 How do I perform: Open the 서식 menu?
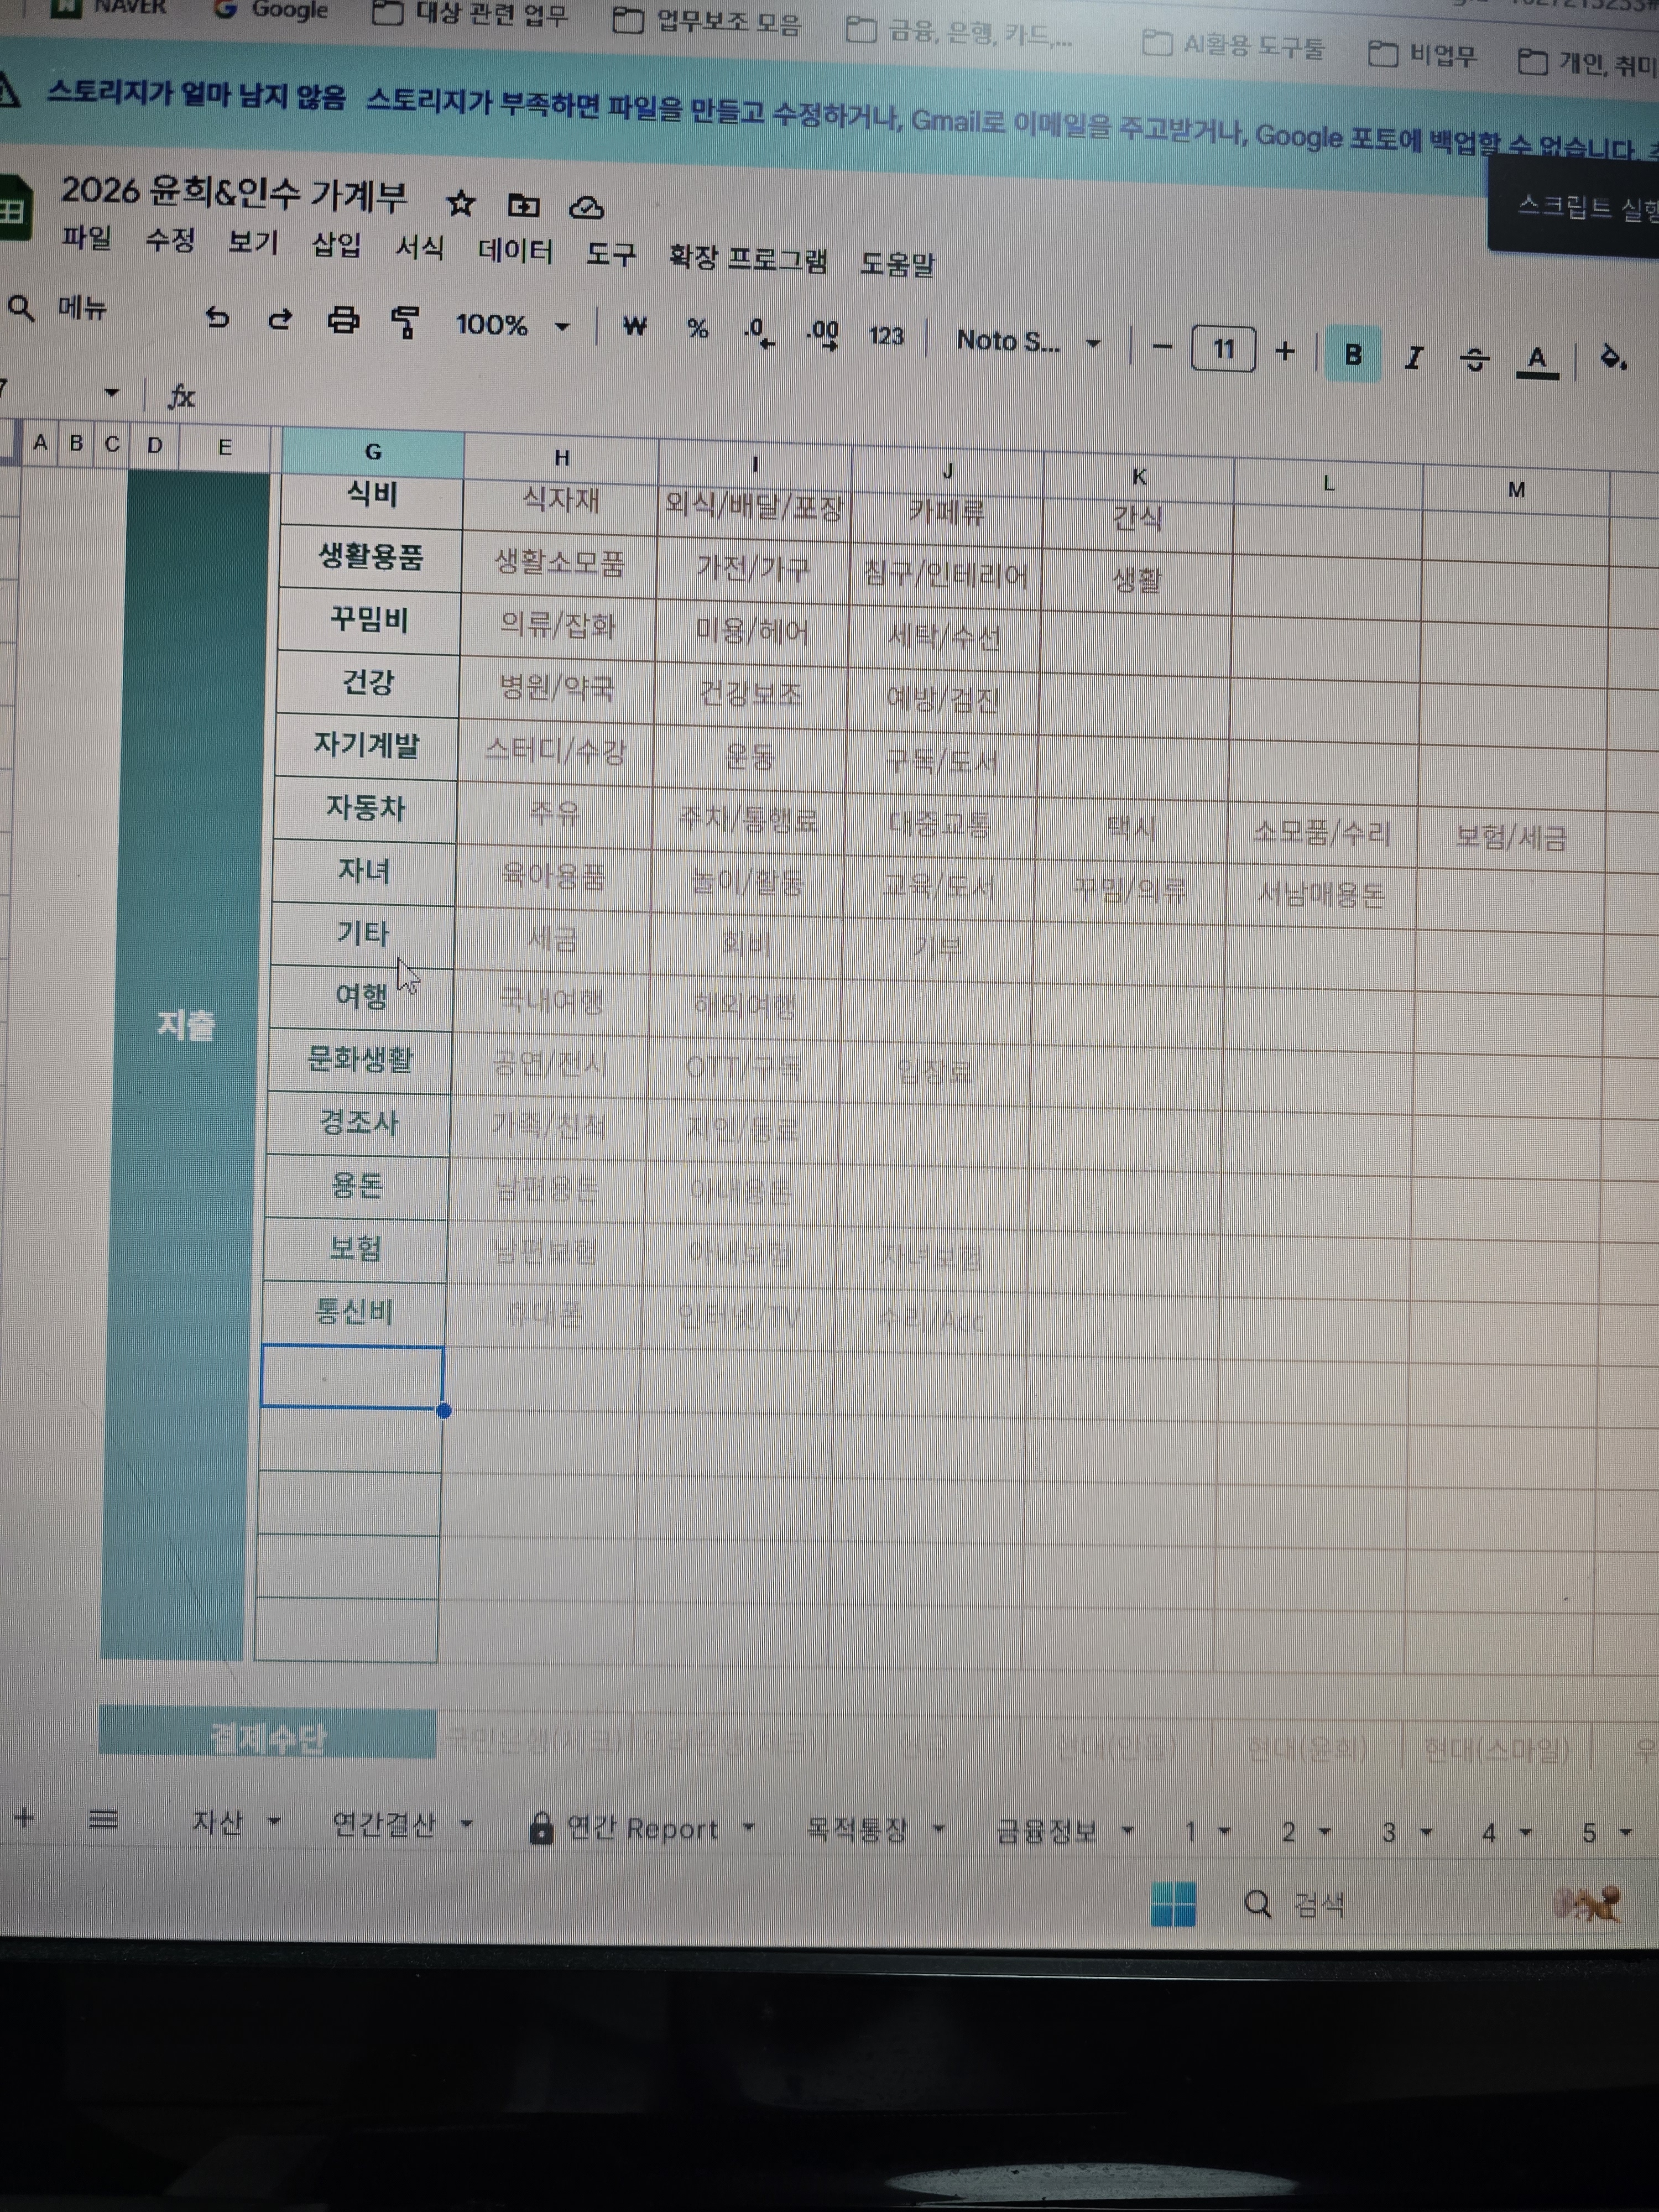(420, 248)
